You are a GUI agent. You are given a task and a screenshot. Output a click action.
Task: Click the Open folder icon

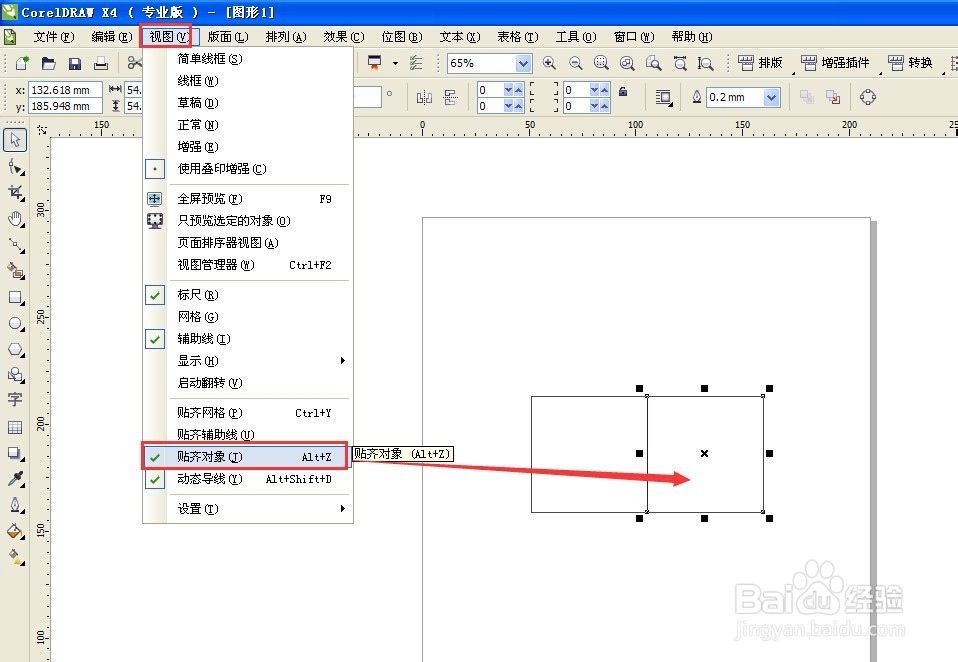click(x=48, y=63)
